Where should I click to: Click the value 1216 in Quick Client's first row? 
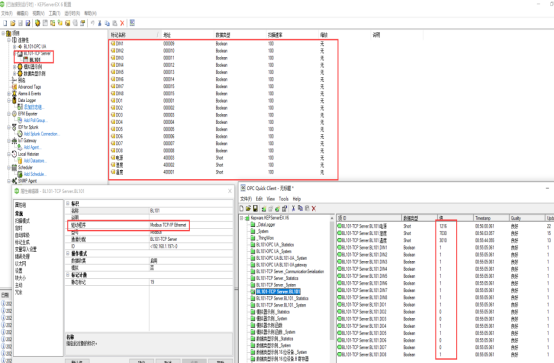click(x=443, y=226)
